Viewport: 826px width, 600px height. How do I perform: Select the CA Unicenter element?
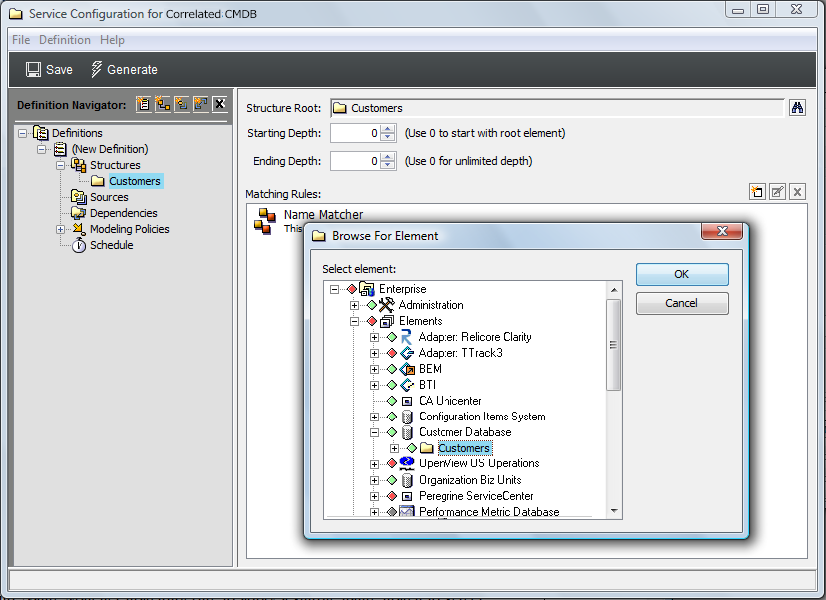tap(450, 401)
